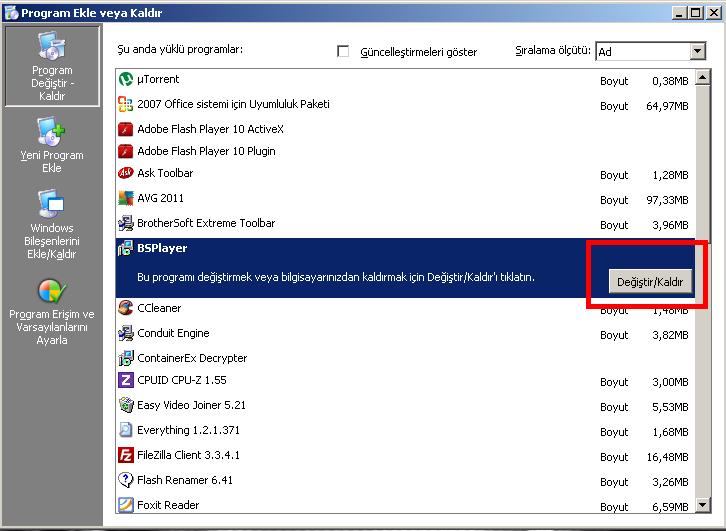Click the BSPlayer icon
This screenshot has width=726, height=531.
[x=125, y=248]
